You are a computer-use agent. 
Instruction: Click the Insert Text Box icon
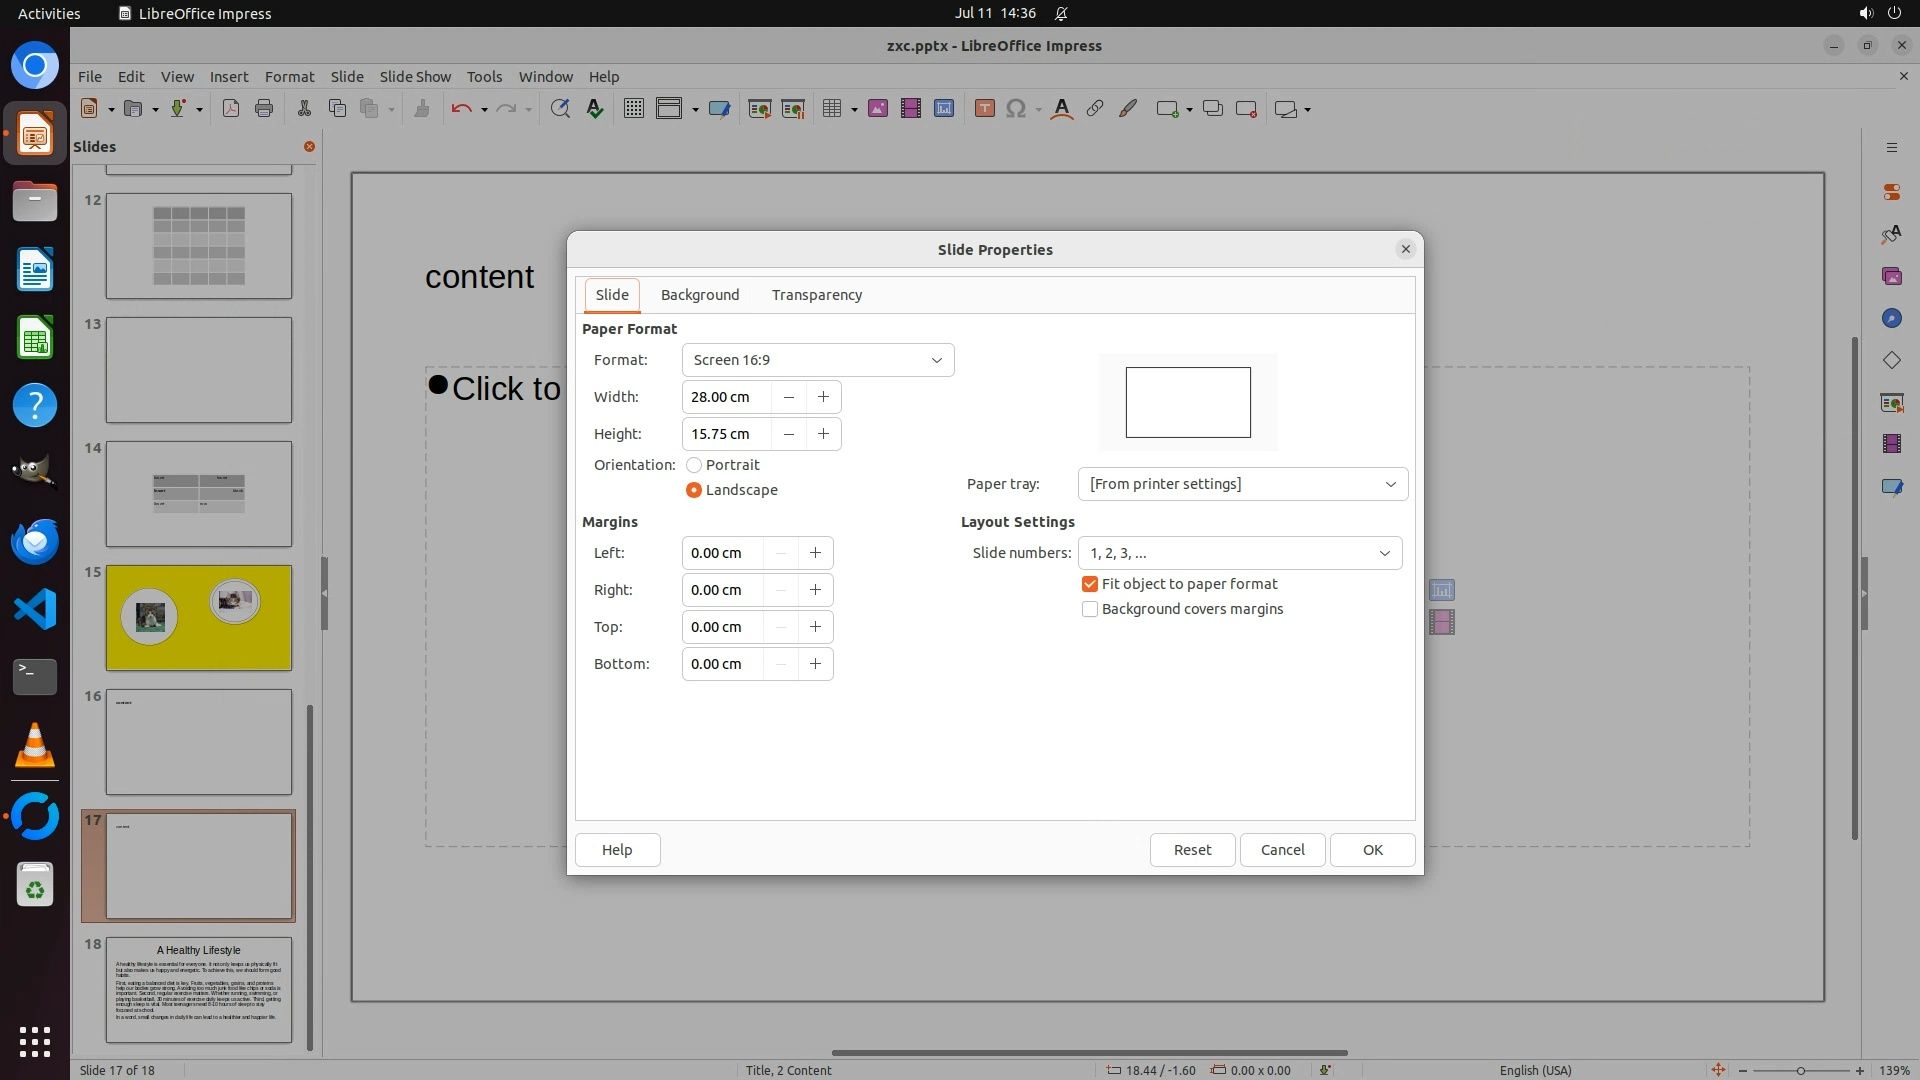tap(984, 109)
